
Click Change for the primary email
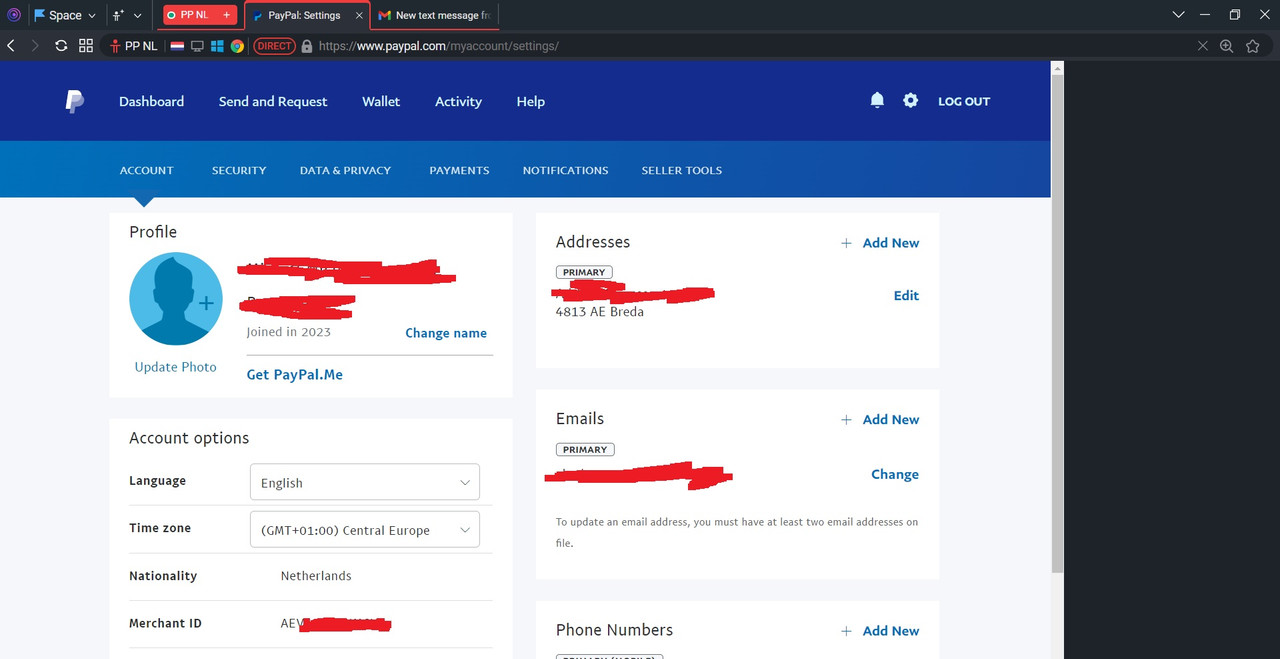[x=895, y=474]
